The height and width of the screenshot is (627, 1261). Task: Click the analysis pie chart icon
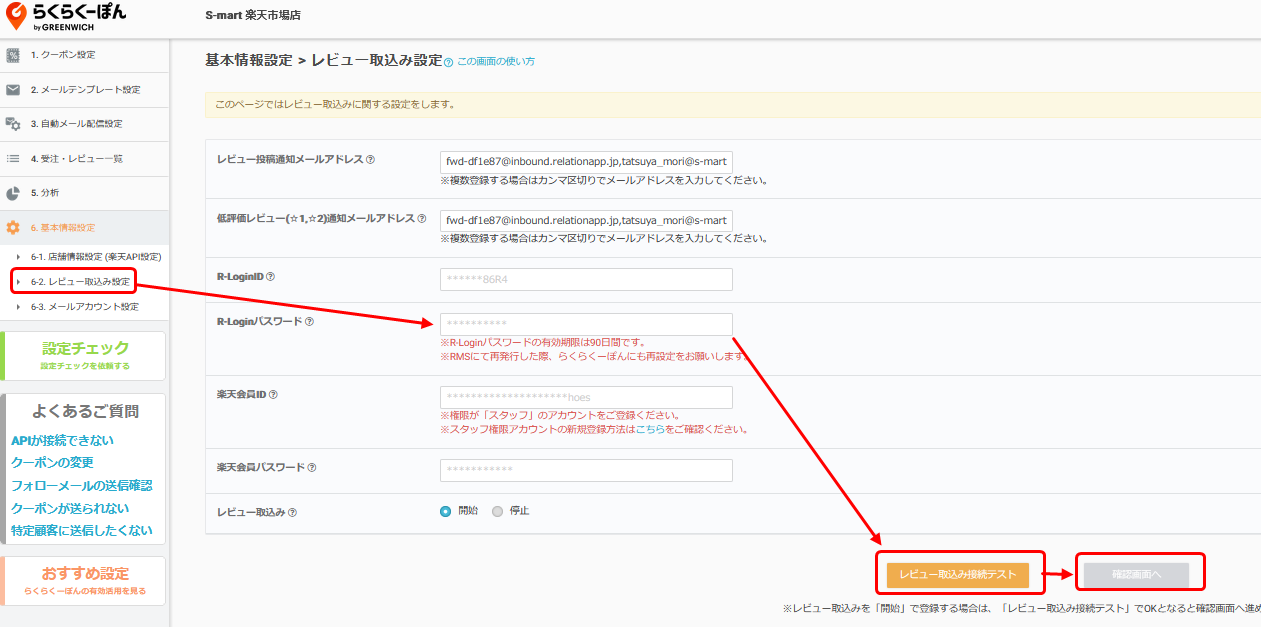[13, 193]
